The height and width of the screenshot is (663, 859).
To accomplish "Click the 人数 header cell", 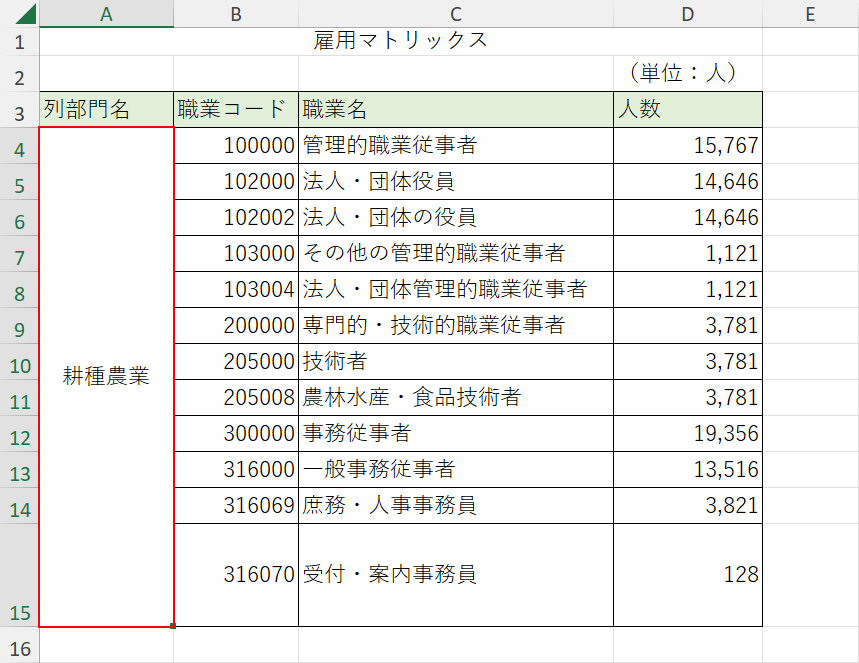I will pyautogui.click(x=687, y=110).
